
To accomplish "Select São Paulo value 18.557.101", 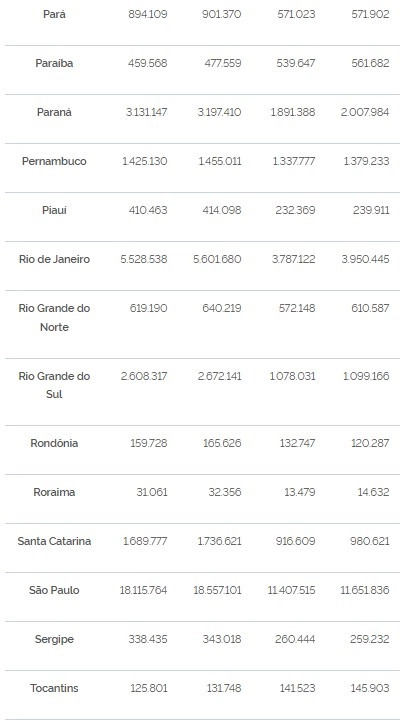I will [217, 590].
